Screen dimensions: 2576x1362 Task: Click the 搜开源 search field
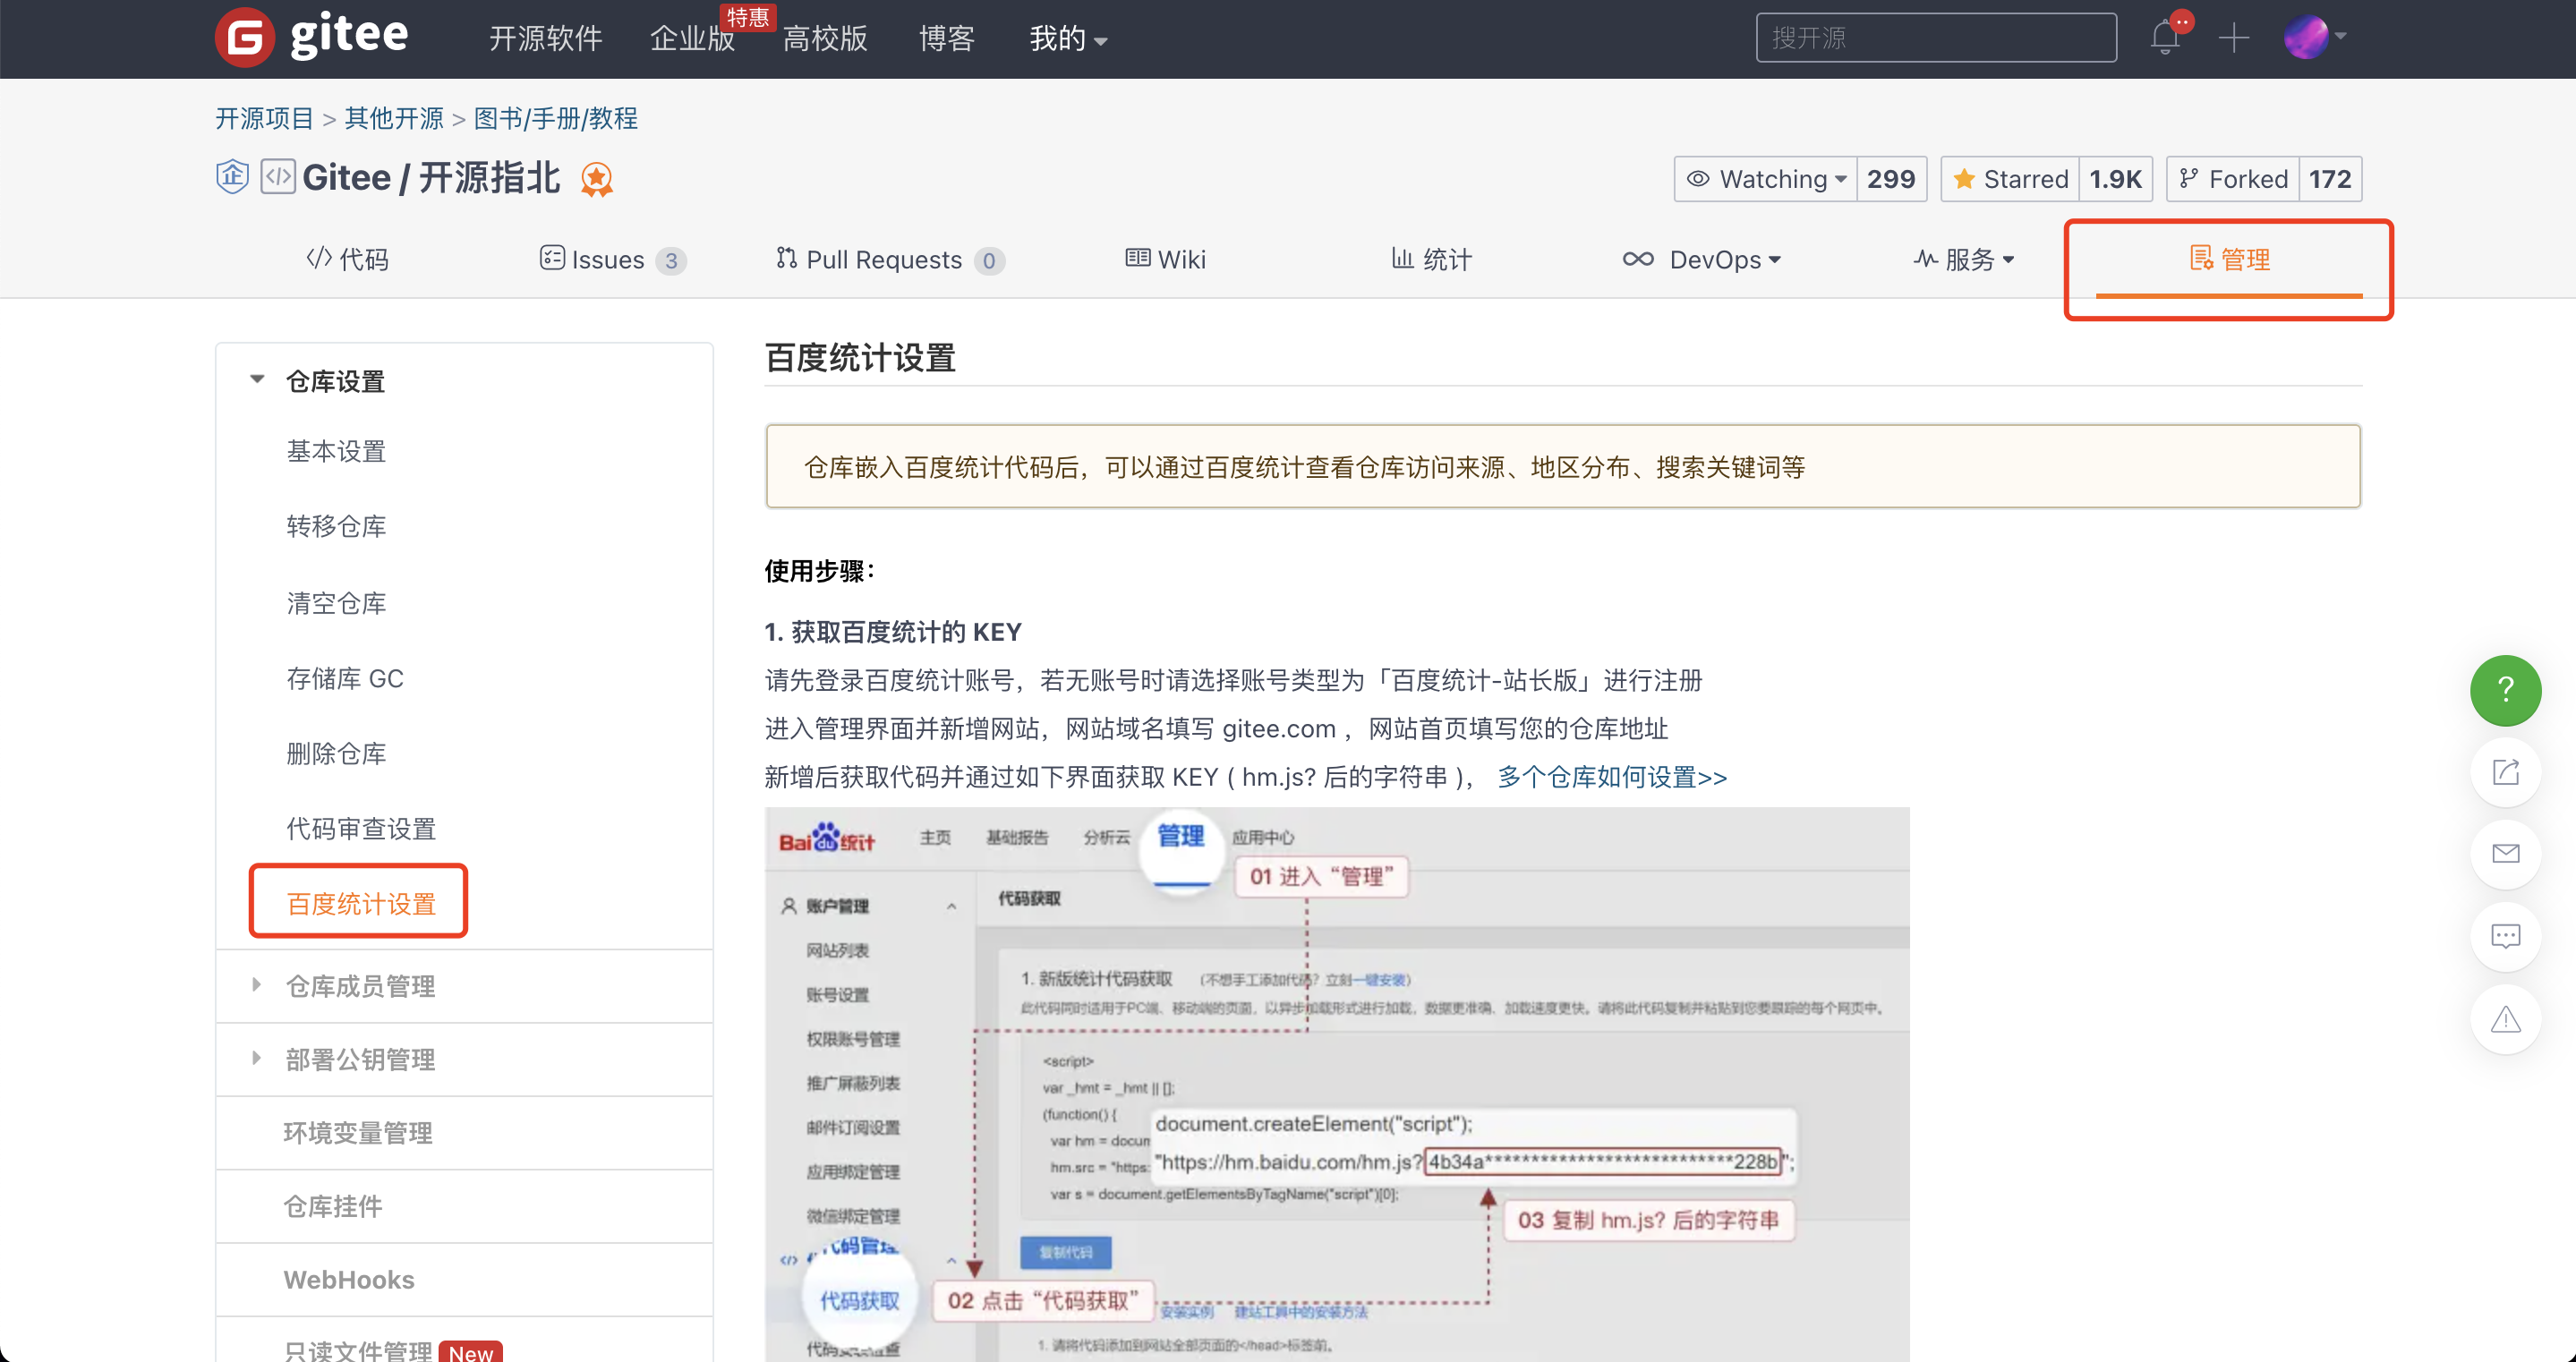pyautogui.click(x=1935, y=38)
